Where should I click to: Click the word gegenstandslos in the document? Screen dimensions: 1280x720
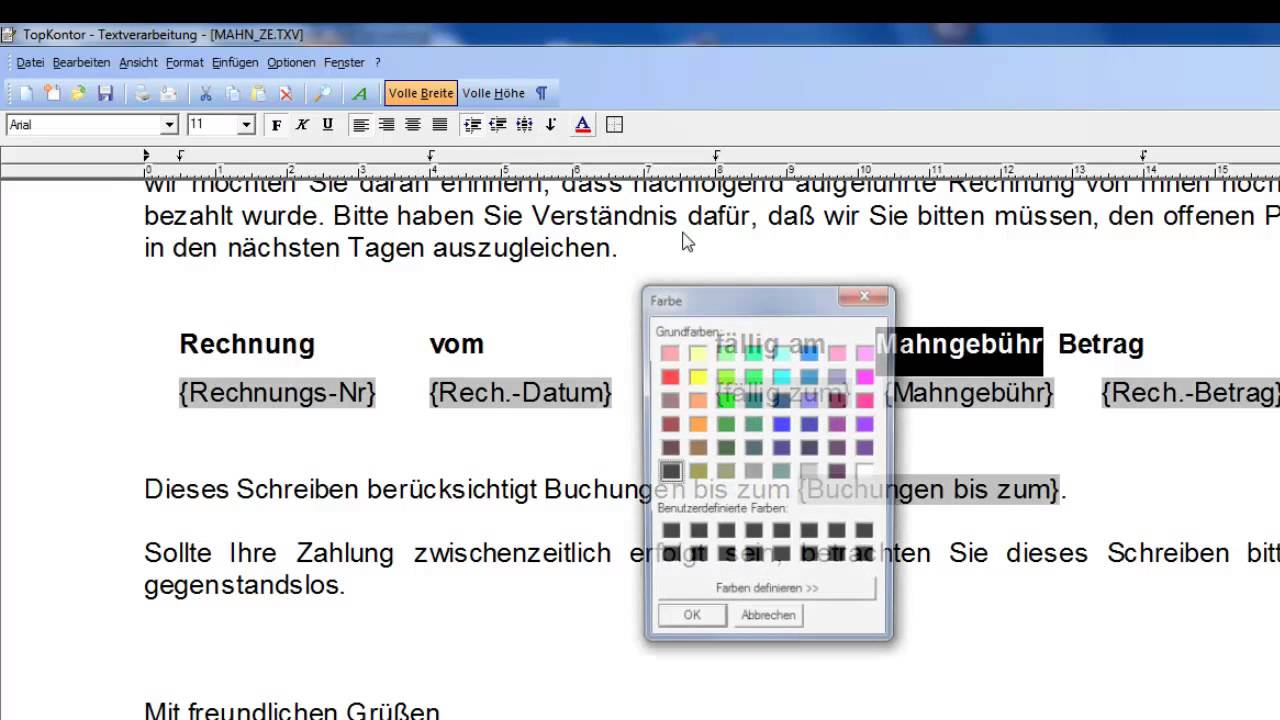coord(244,586)
